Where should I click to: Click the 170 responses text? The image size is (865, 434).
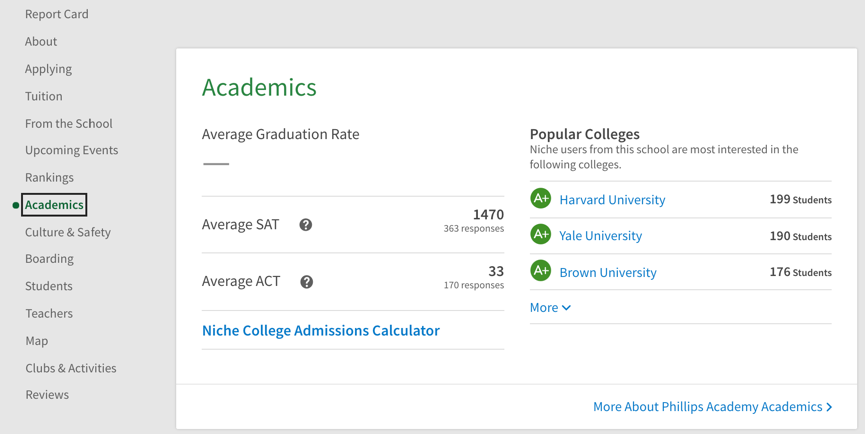coord(474,285)
